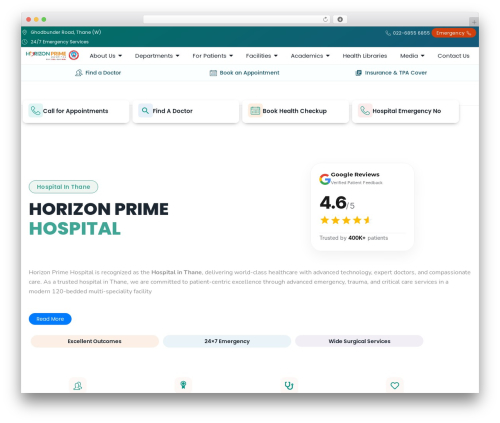Click the browser reload icon in address bar
The image size is (500, 423).
325,19
